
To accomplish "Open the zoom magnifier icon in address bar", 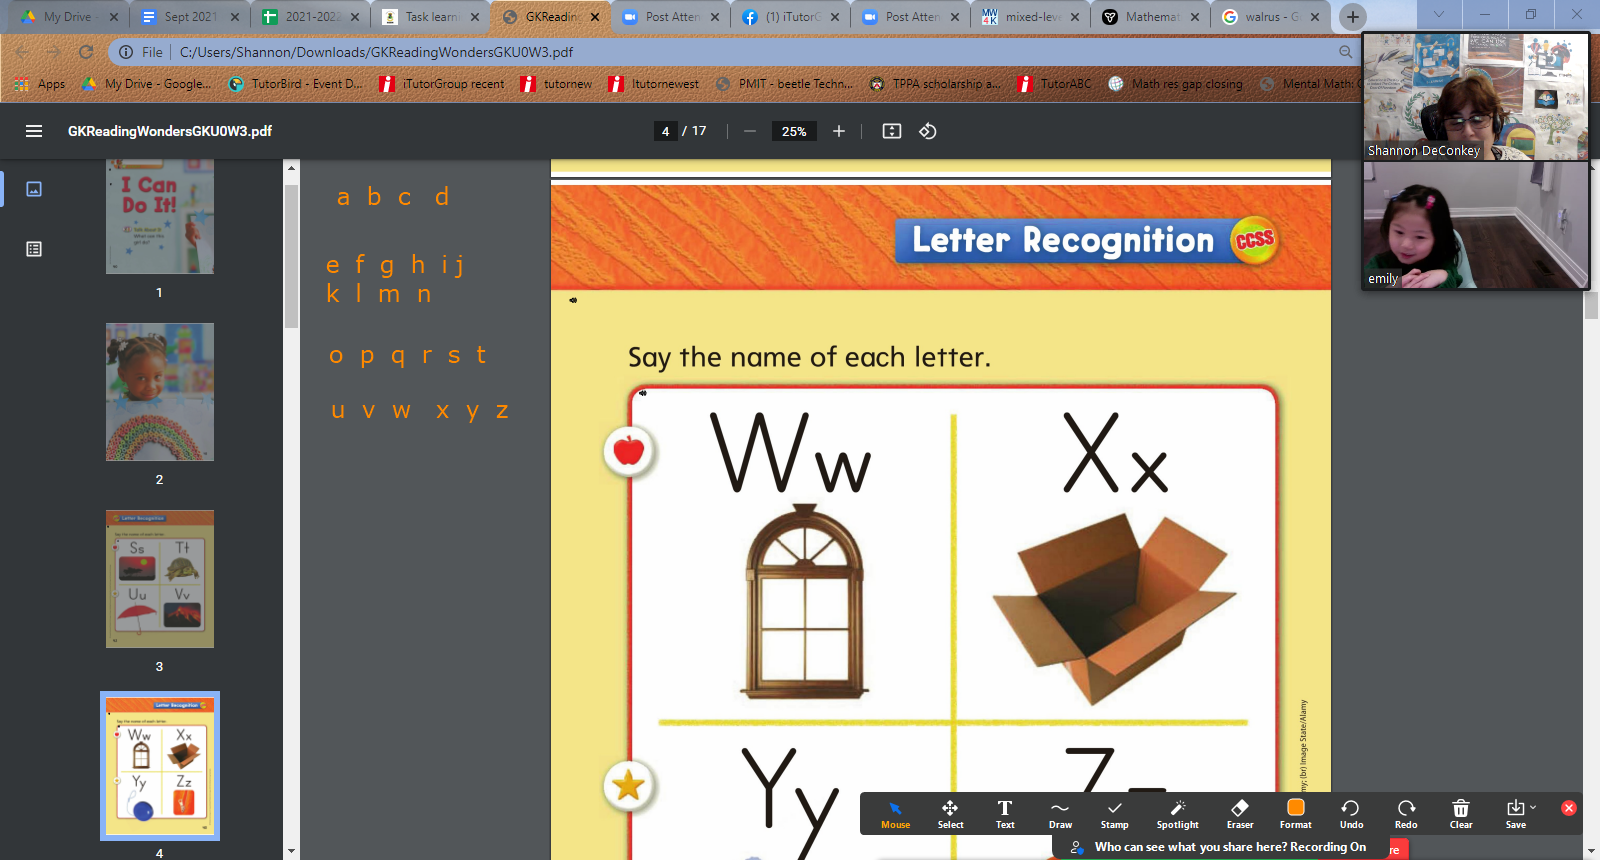I will point(1345,52).
